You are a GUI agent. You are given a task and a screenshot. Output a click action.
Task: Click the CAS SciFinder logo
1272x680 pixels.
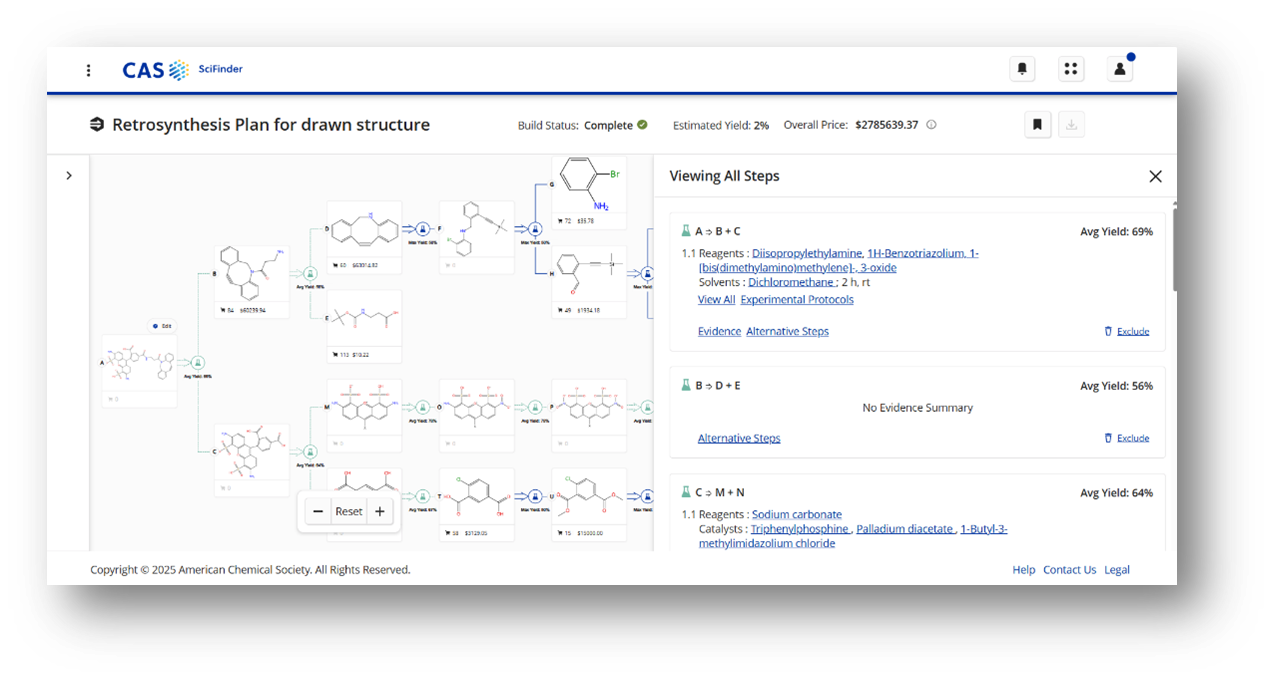(x=182, y=70)
